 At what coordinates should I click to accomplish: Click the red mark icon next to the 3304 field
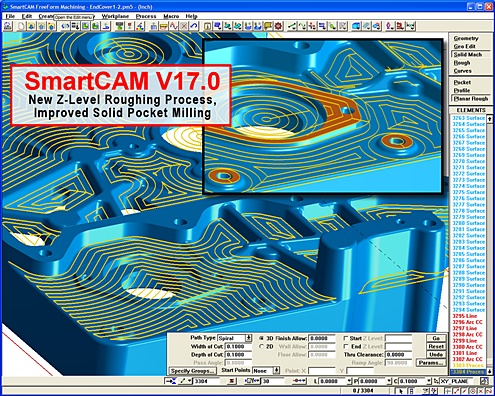tap(232, 381)
